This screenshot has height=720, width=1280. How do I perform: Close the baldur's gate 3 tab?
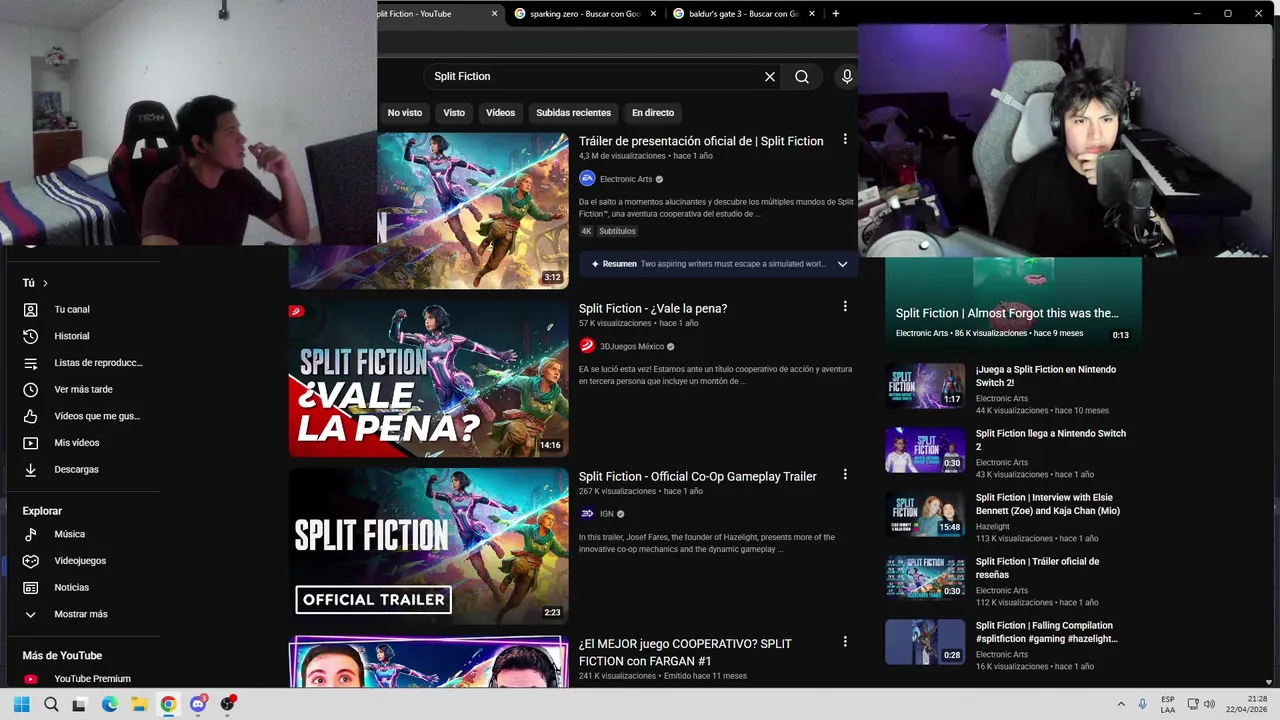[813, 14]
